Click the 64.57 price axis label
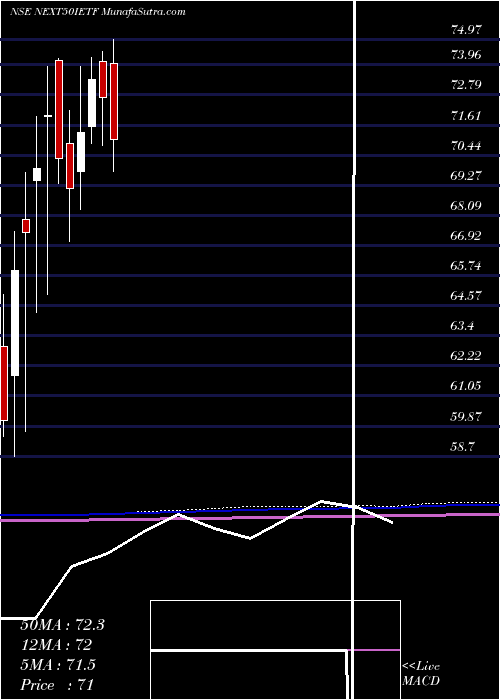The height and width of the screenshot is (700, 500). [x=466, y=296]
